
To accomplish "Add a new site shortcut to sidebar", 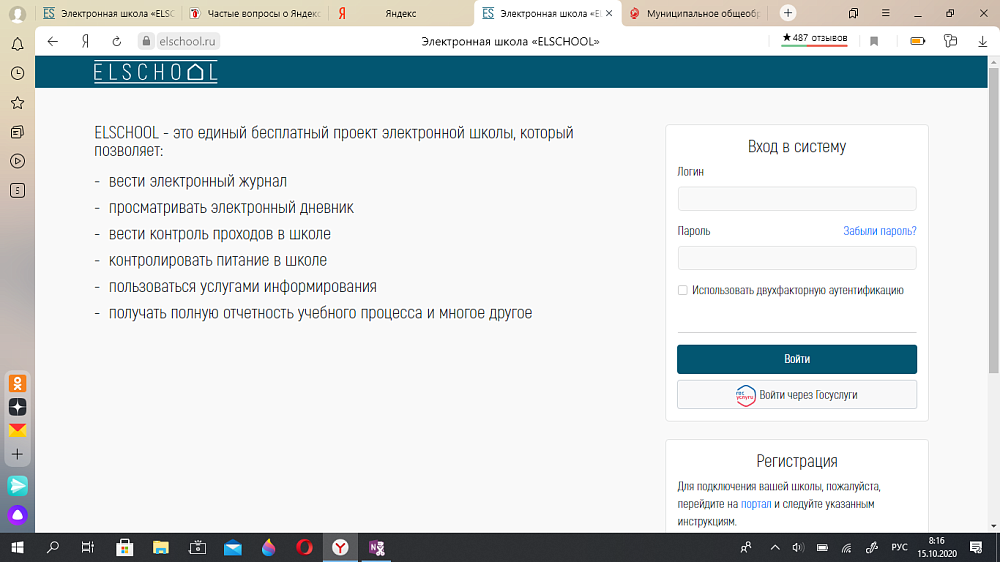I will (17, 455).
